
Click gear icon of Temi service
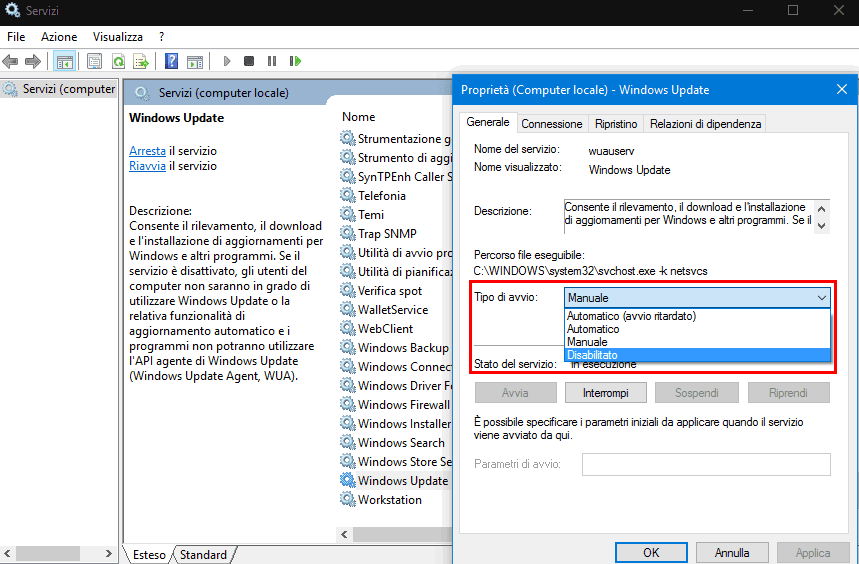[x=347, y=215]
